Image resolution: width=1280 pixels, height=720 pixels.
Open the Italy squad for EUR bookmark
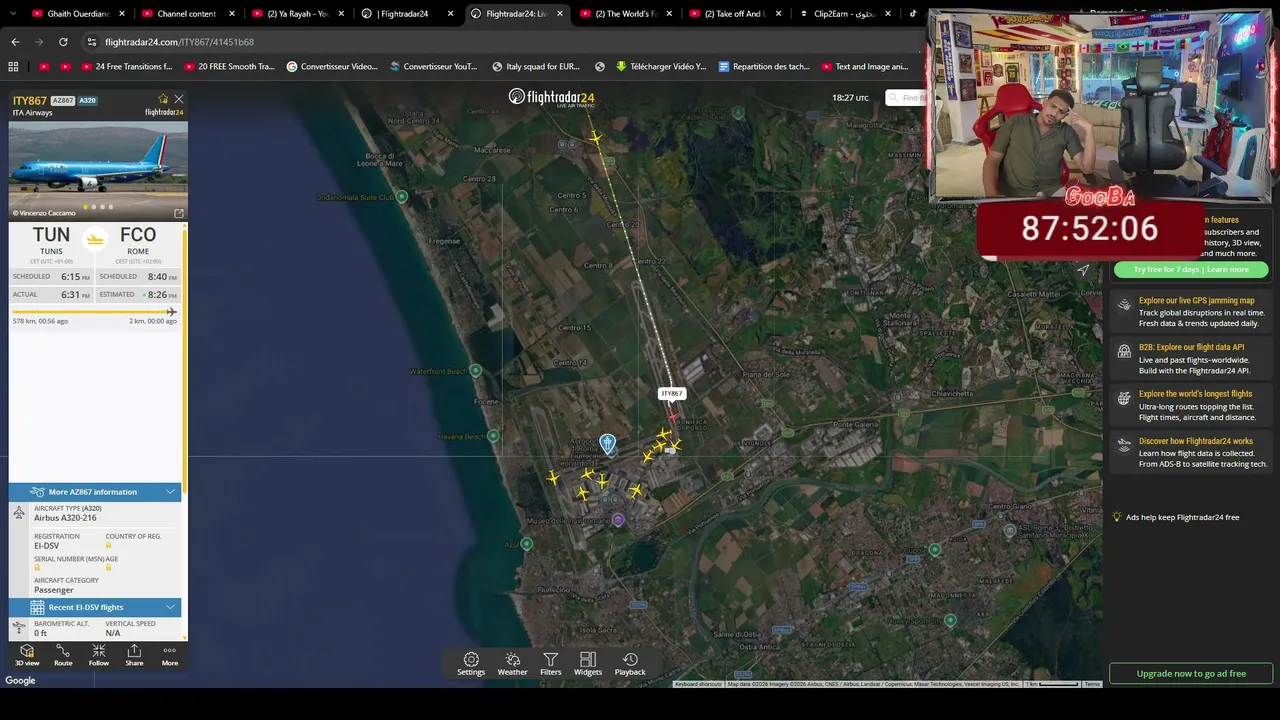(x=536, y=67)
